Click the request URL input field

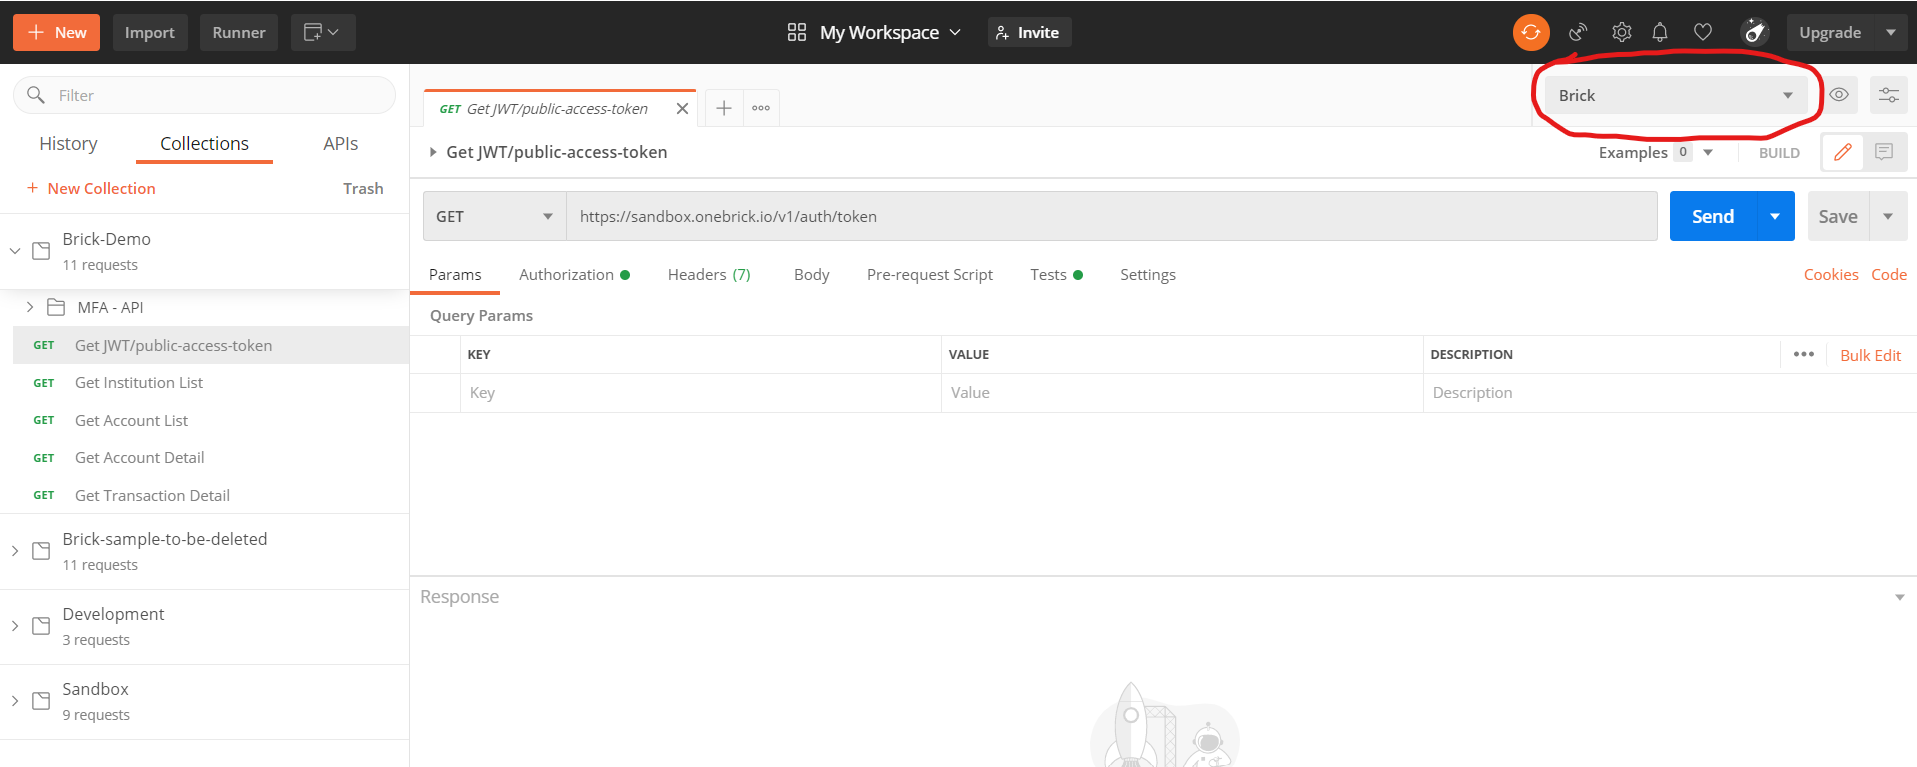coord(1112,216)
